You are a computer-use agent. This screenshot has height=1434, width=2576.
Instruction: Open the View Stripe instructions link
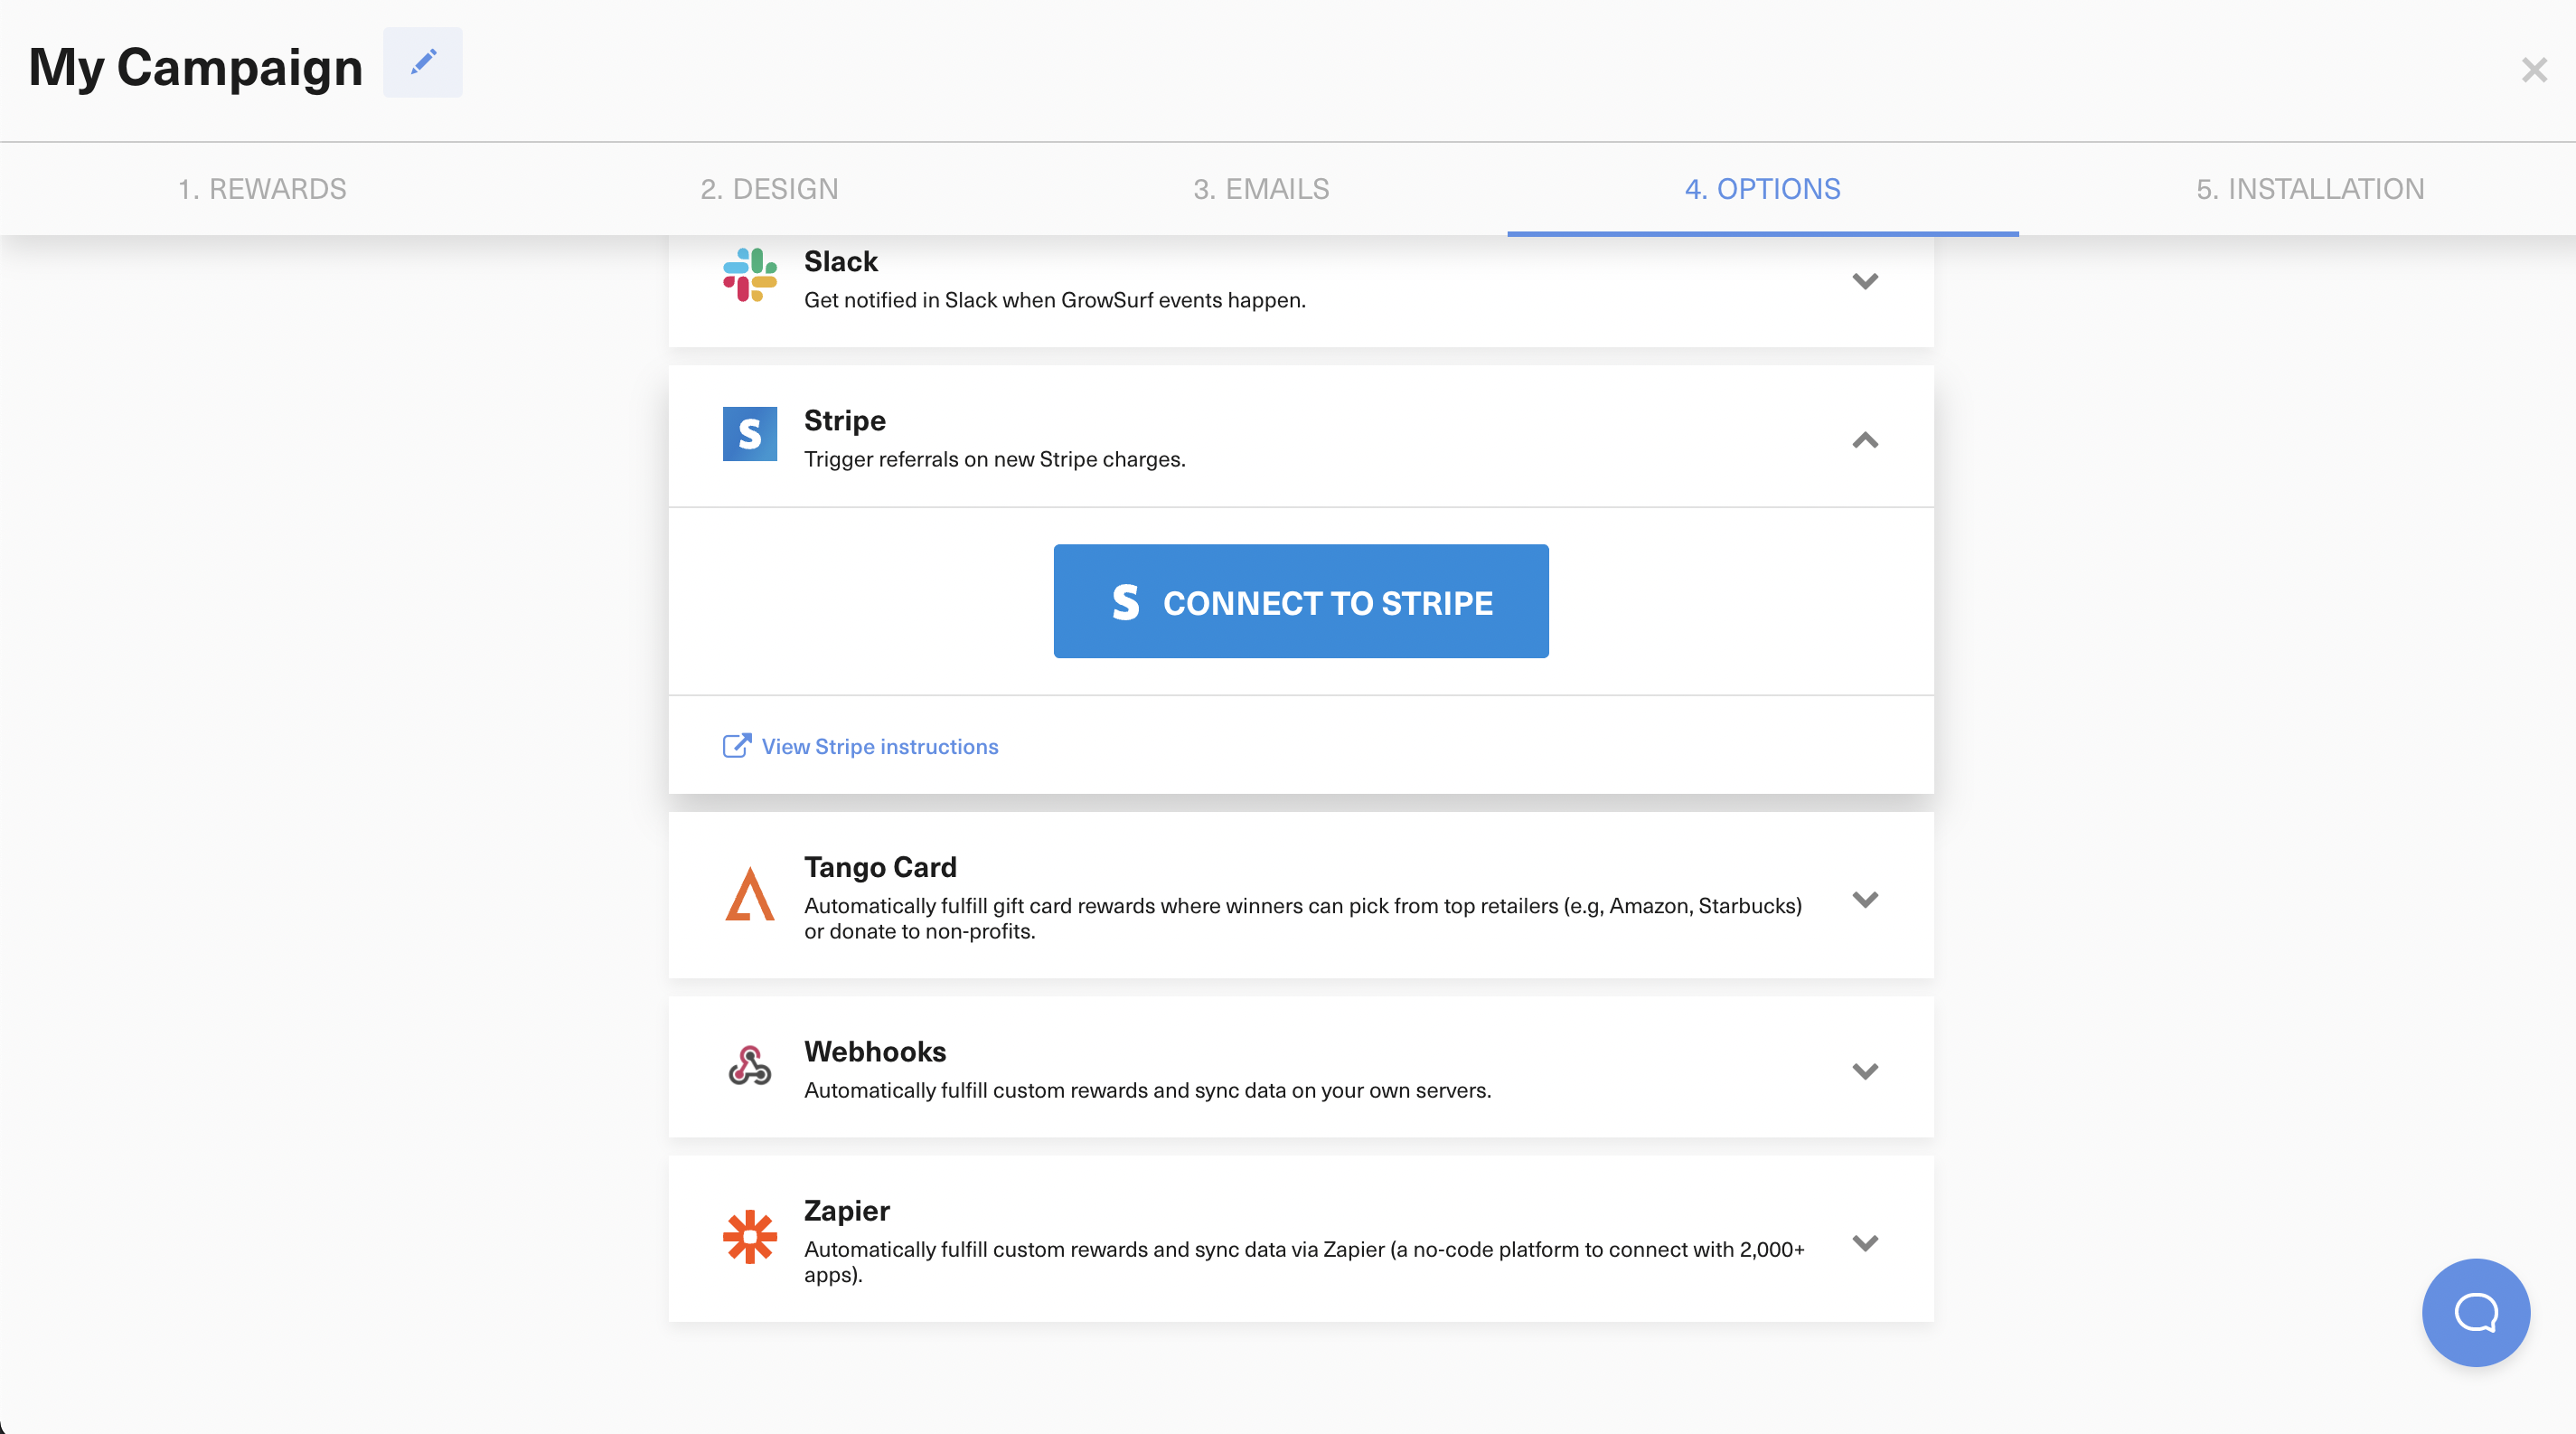click(878, 745)
